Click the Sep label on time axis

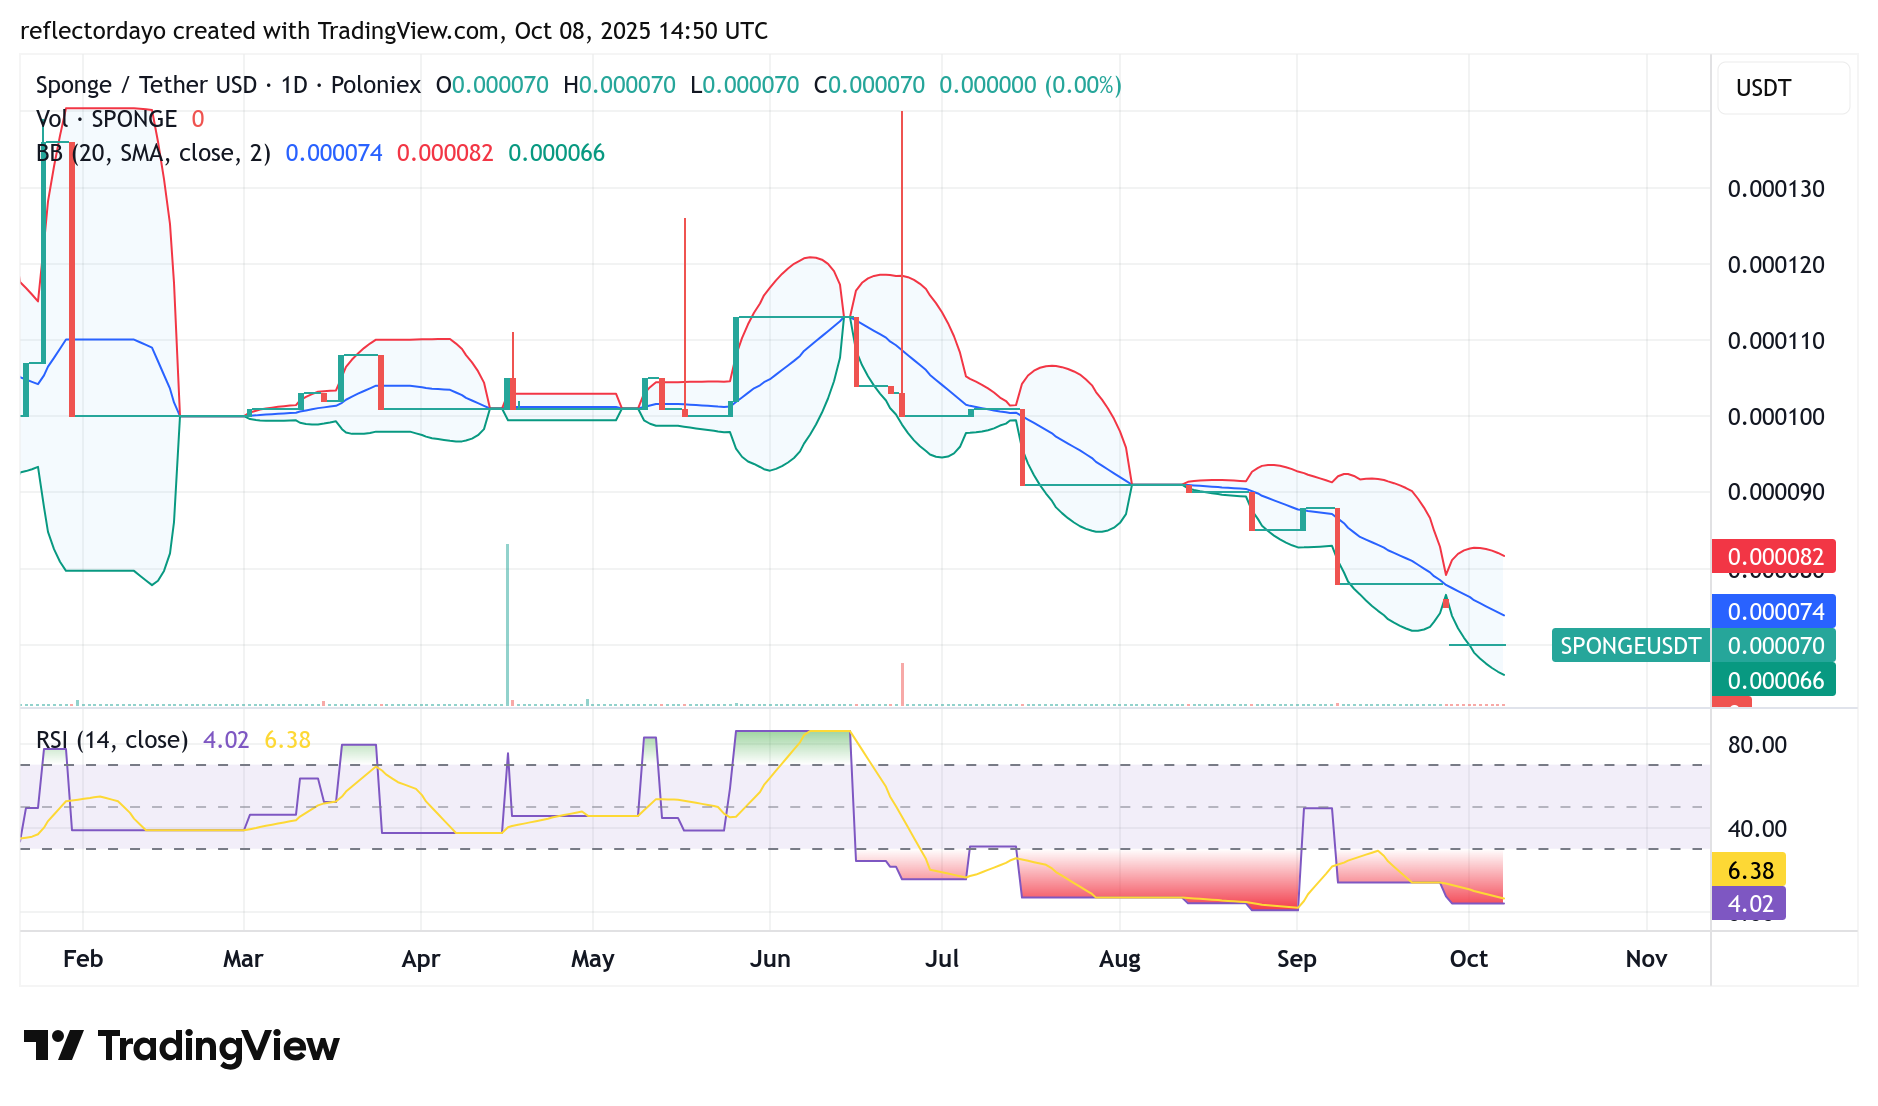coord(1297,959)
